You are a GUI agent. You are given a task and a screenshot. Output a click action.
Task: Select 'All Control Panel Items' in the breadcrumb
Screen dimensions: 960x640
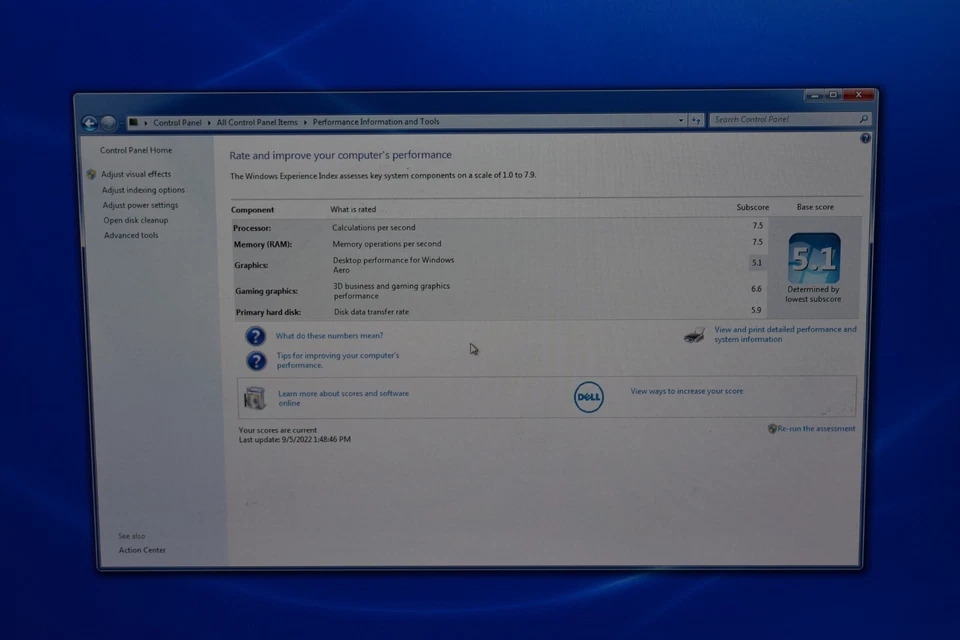tap(257, 122)
